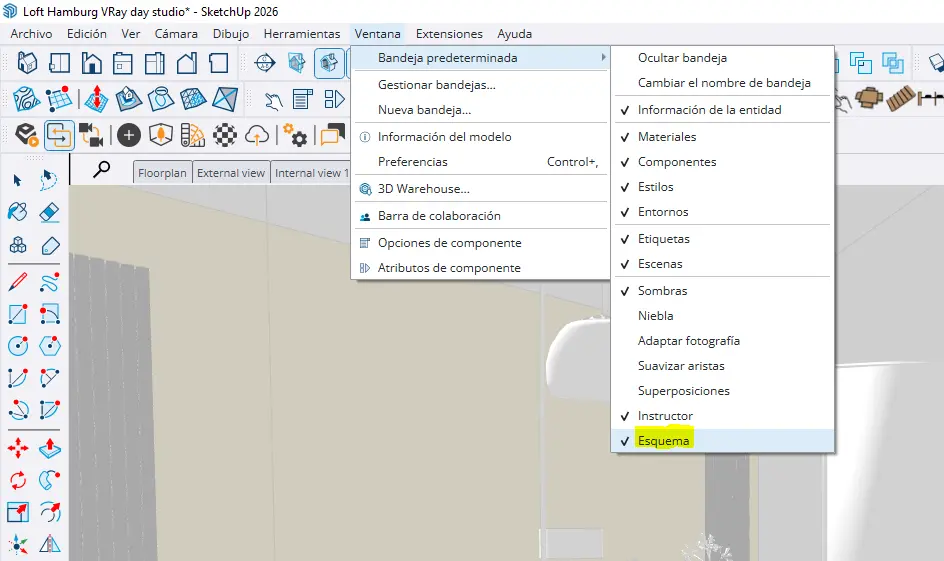Select the Flip Edge sandbox tool
This screenshot has height=561, width=944.
click(225, 99)
